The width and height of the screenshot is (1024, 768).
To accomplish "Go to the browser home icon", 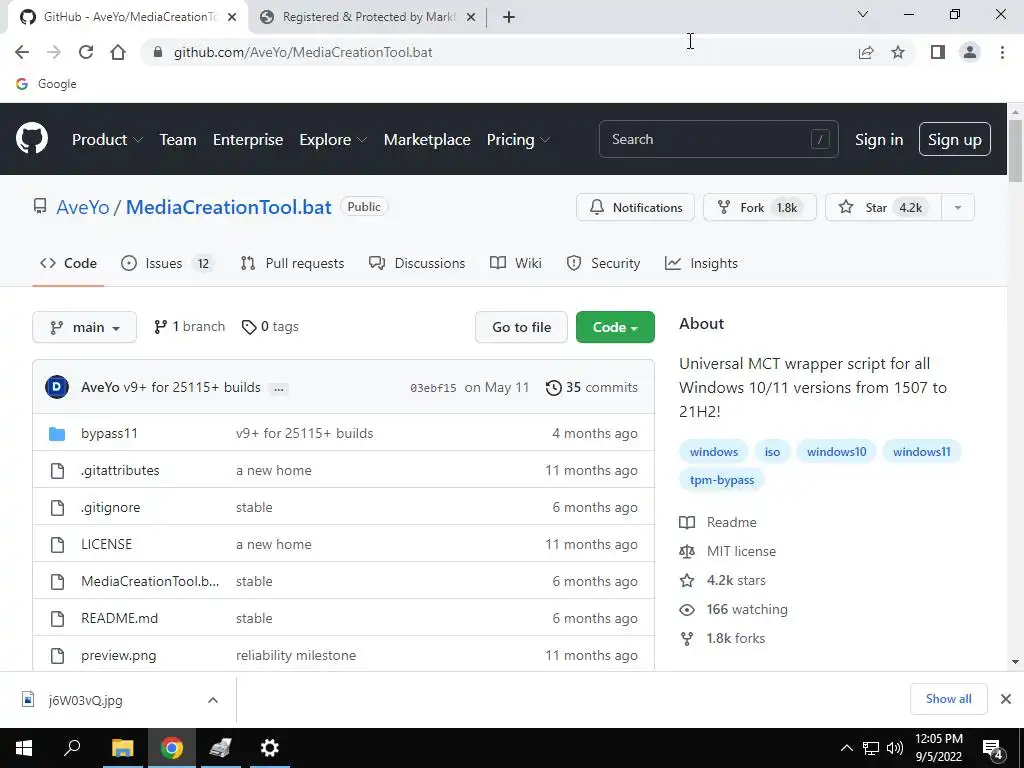I will coord(118,52).
